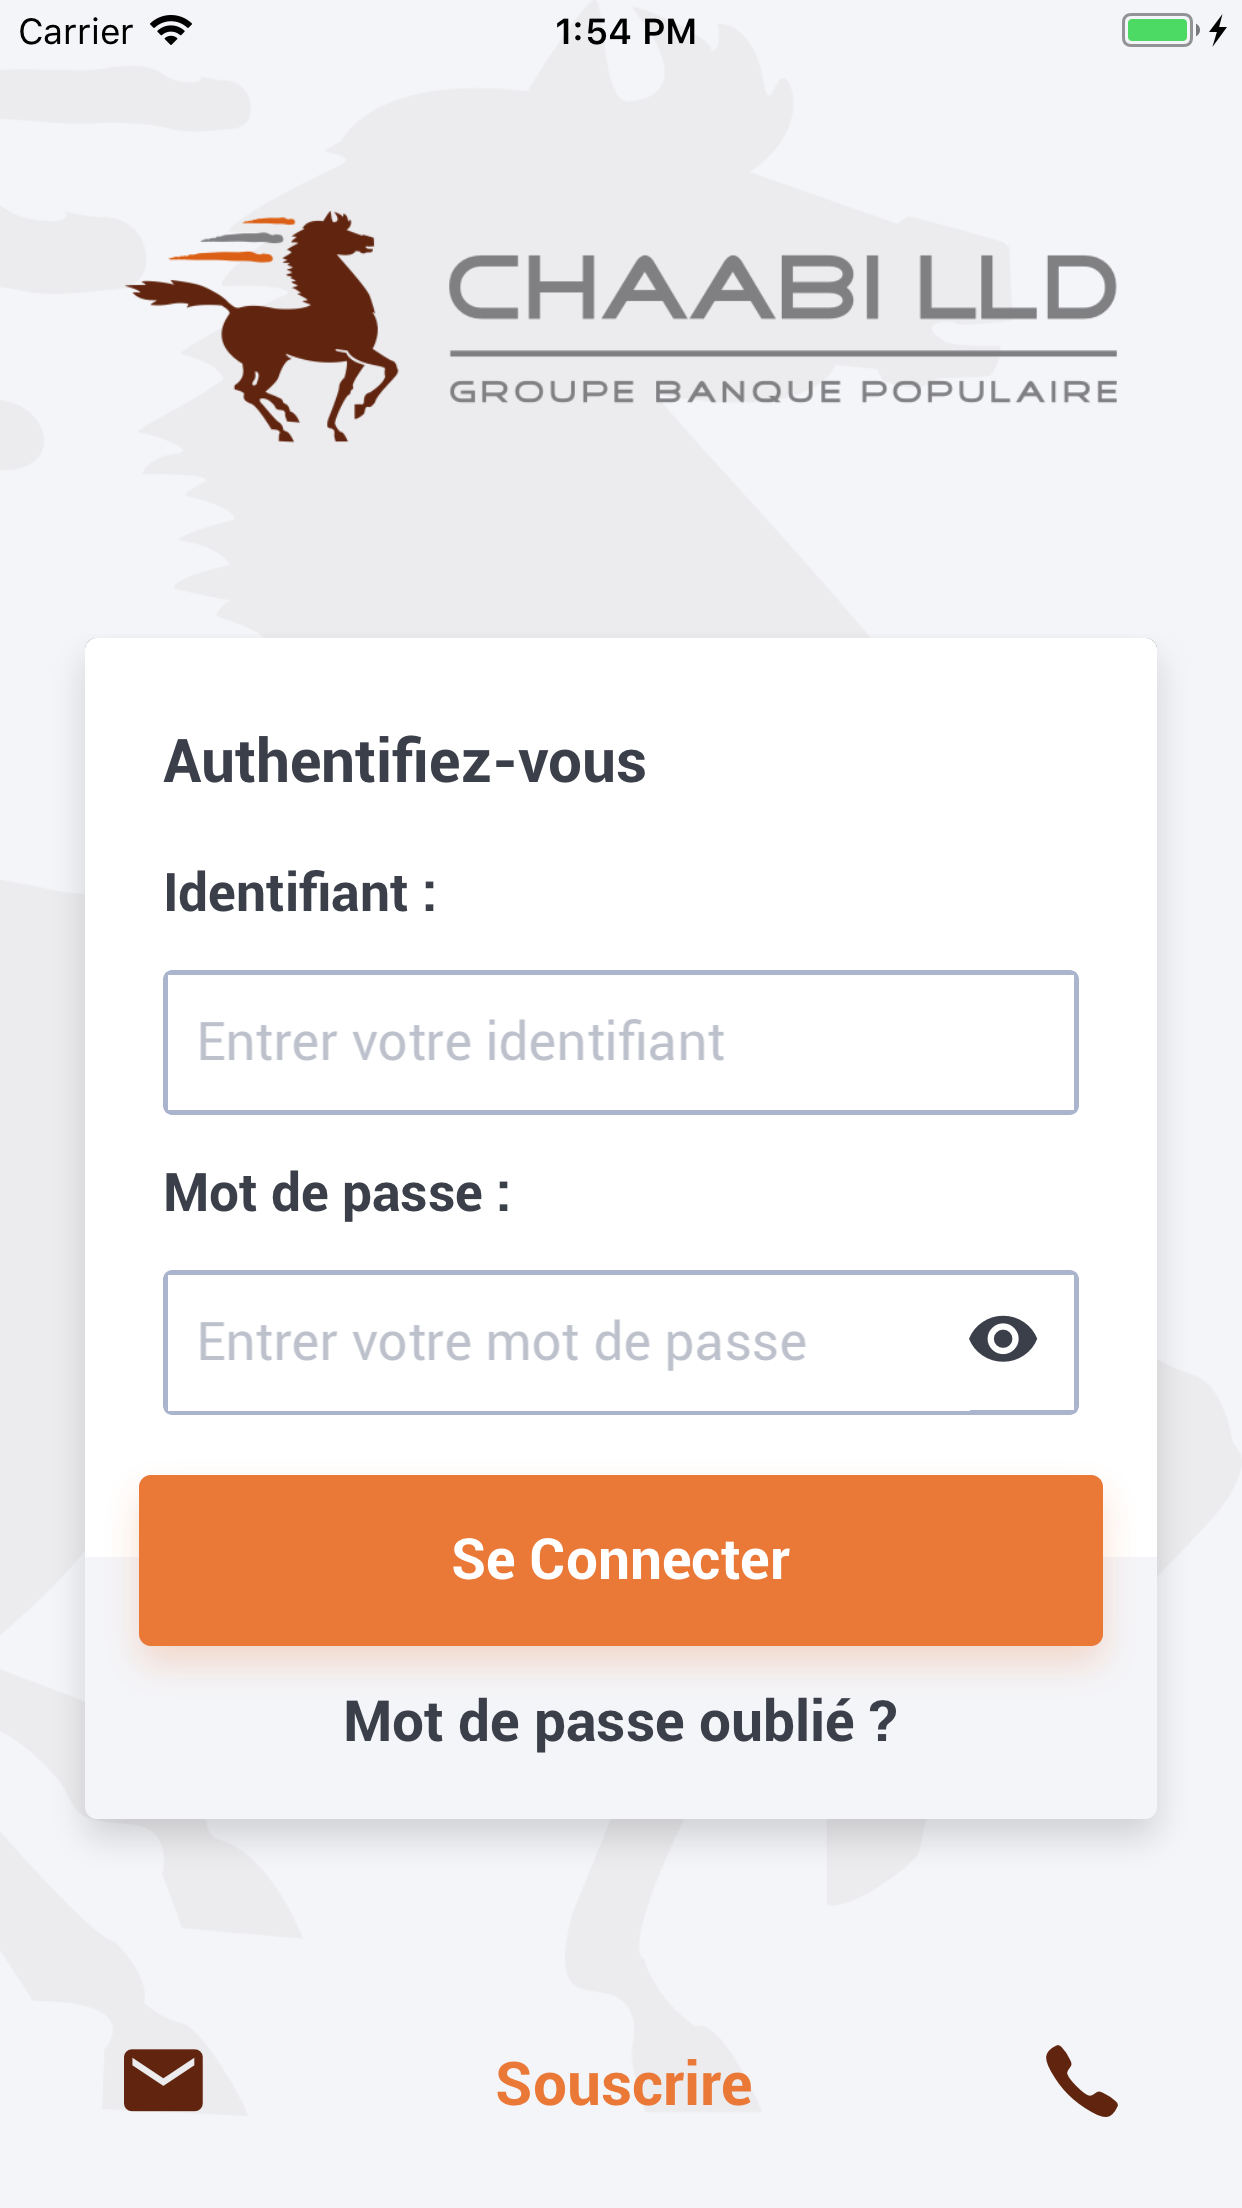This screenshot has width=1242, height=2208.
Task: Click the battery indicator in the status bar
Action: pyautogui.click(x=1155, y=30)
